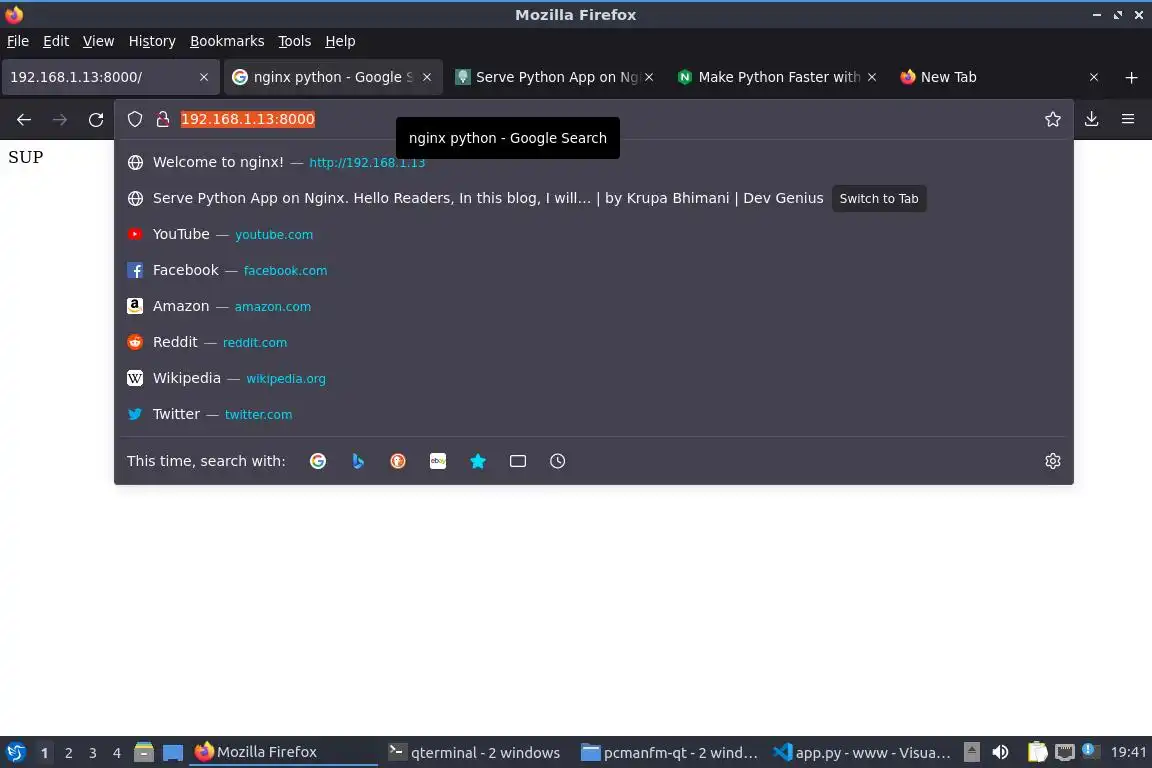
Task: Open site security lock icon info
Action: pyautogui.click(x=163, y=119)
